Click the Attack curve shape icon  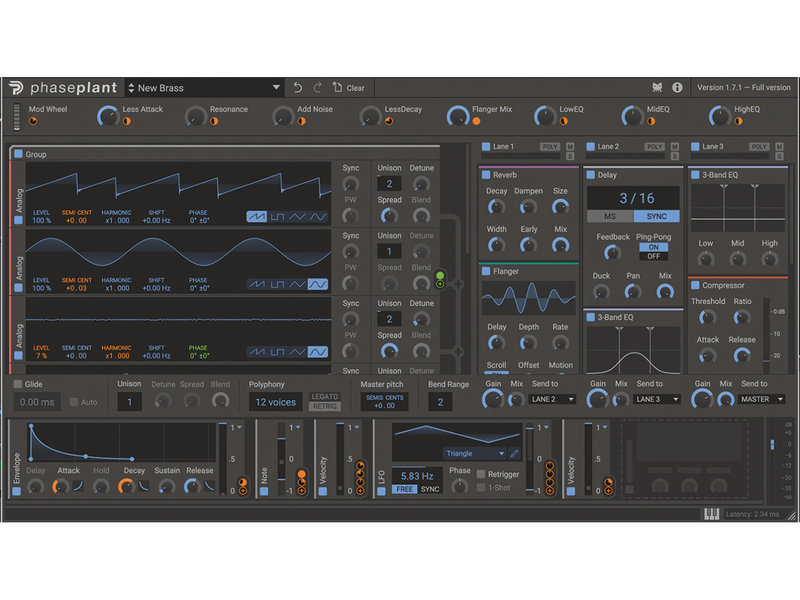pyautogui.click(x=78, y=486)
